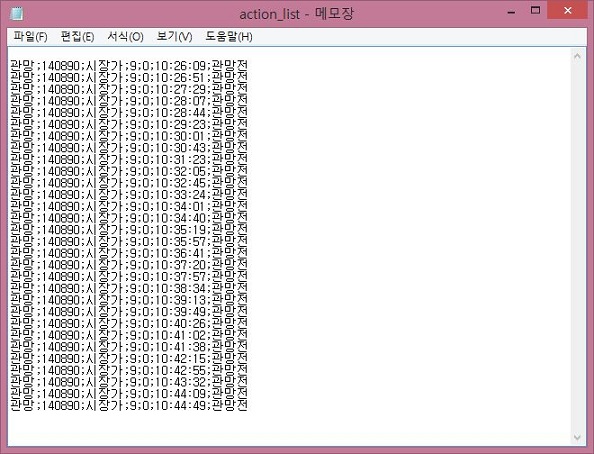Screen dimensions: 594x454
Task: Click line with time 10:32:05
Action: [129, 171]
